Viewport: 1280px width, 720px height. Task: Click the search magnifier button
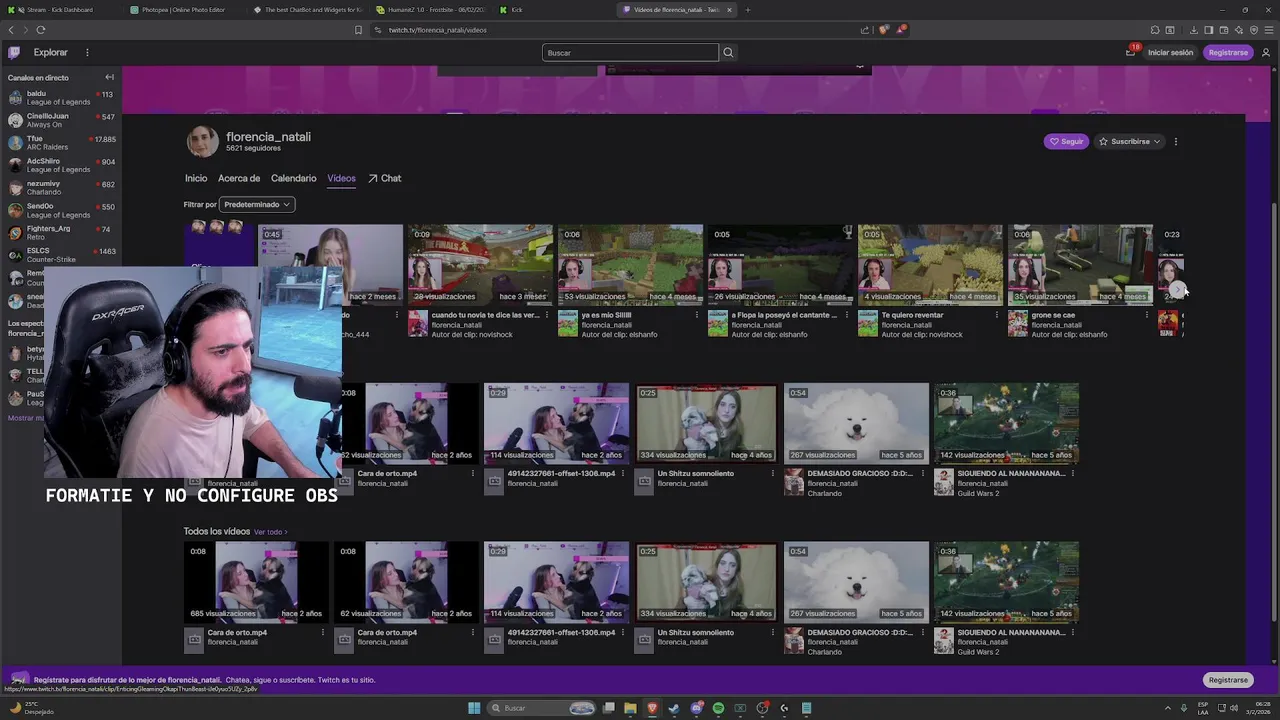point(728,52)
